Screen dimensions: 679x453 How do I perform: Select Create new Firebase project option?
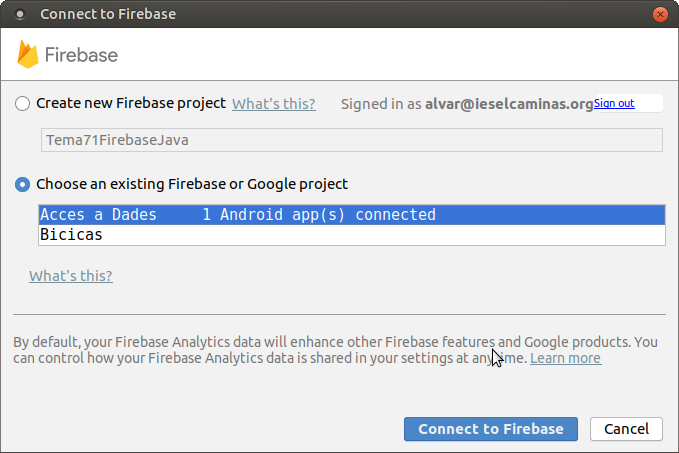point(23,103)
